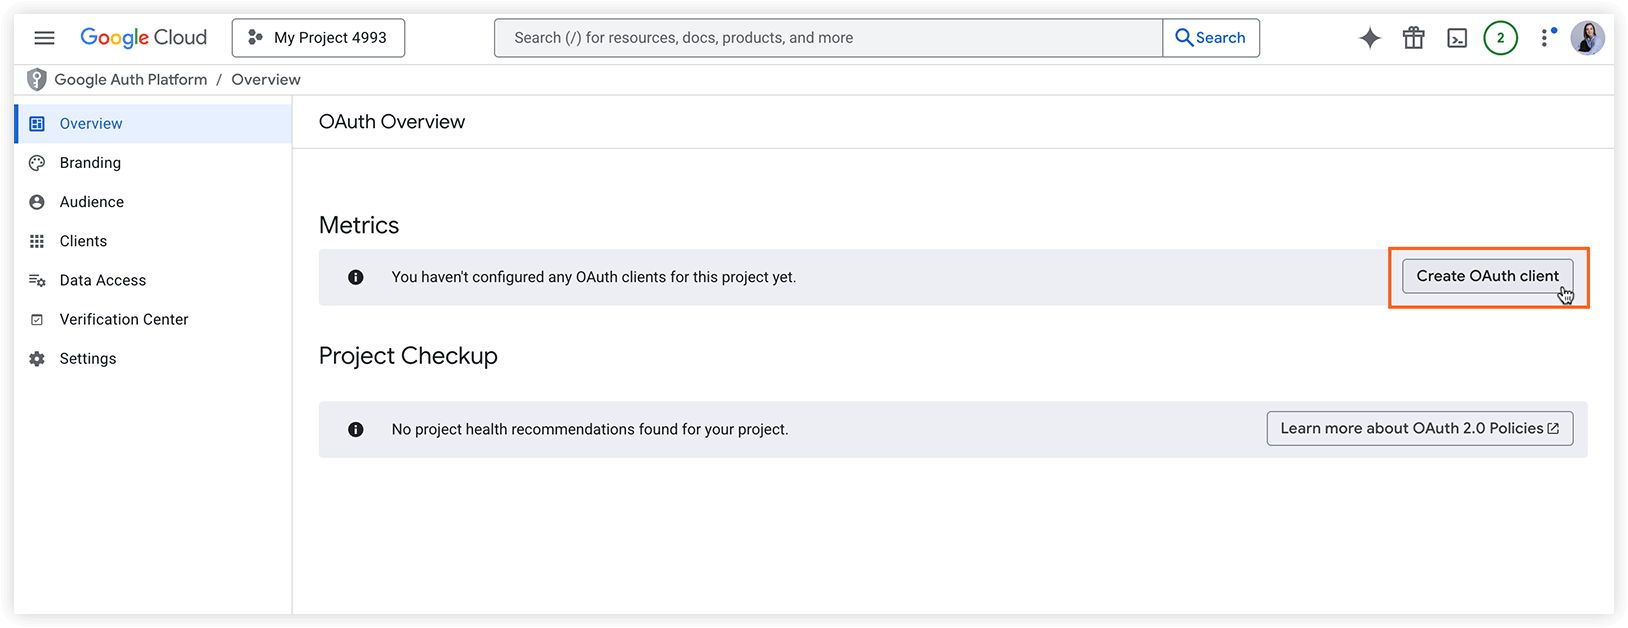Click the Project Checkup section heading
This screenshot has width=1628, height=628.
click(x=408, y=356)
